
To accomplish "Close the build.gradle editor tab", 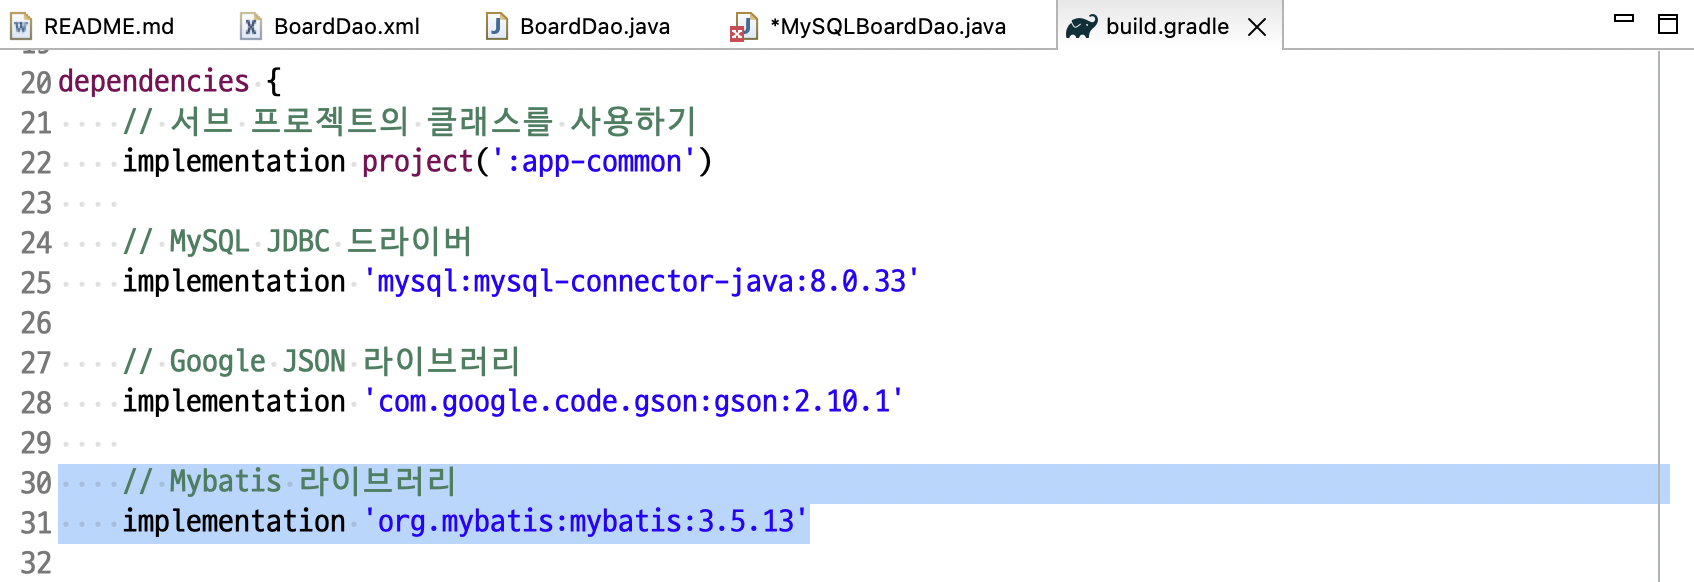I will (x=1257, y=27).
